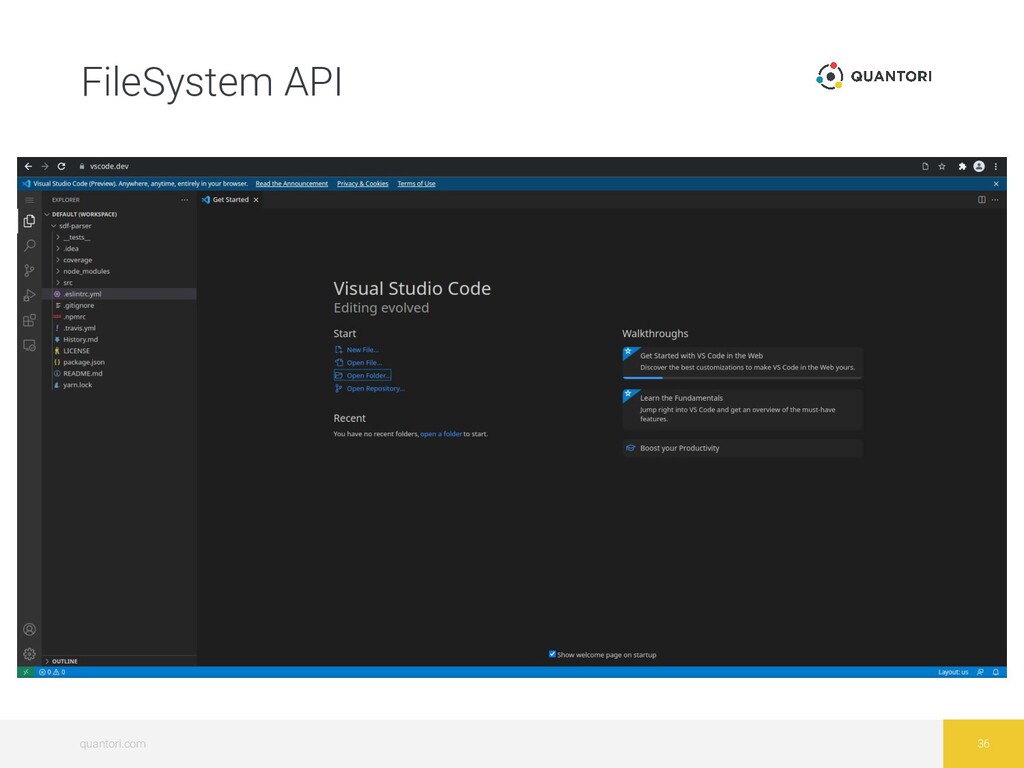Viewport: 1024px width, 768px height.
Task: Reload the vscode.dev page
Action: pos(61,167)
